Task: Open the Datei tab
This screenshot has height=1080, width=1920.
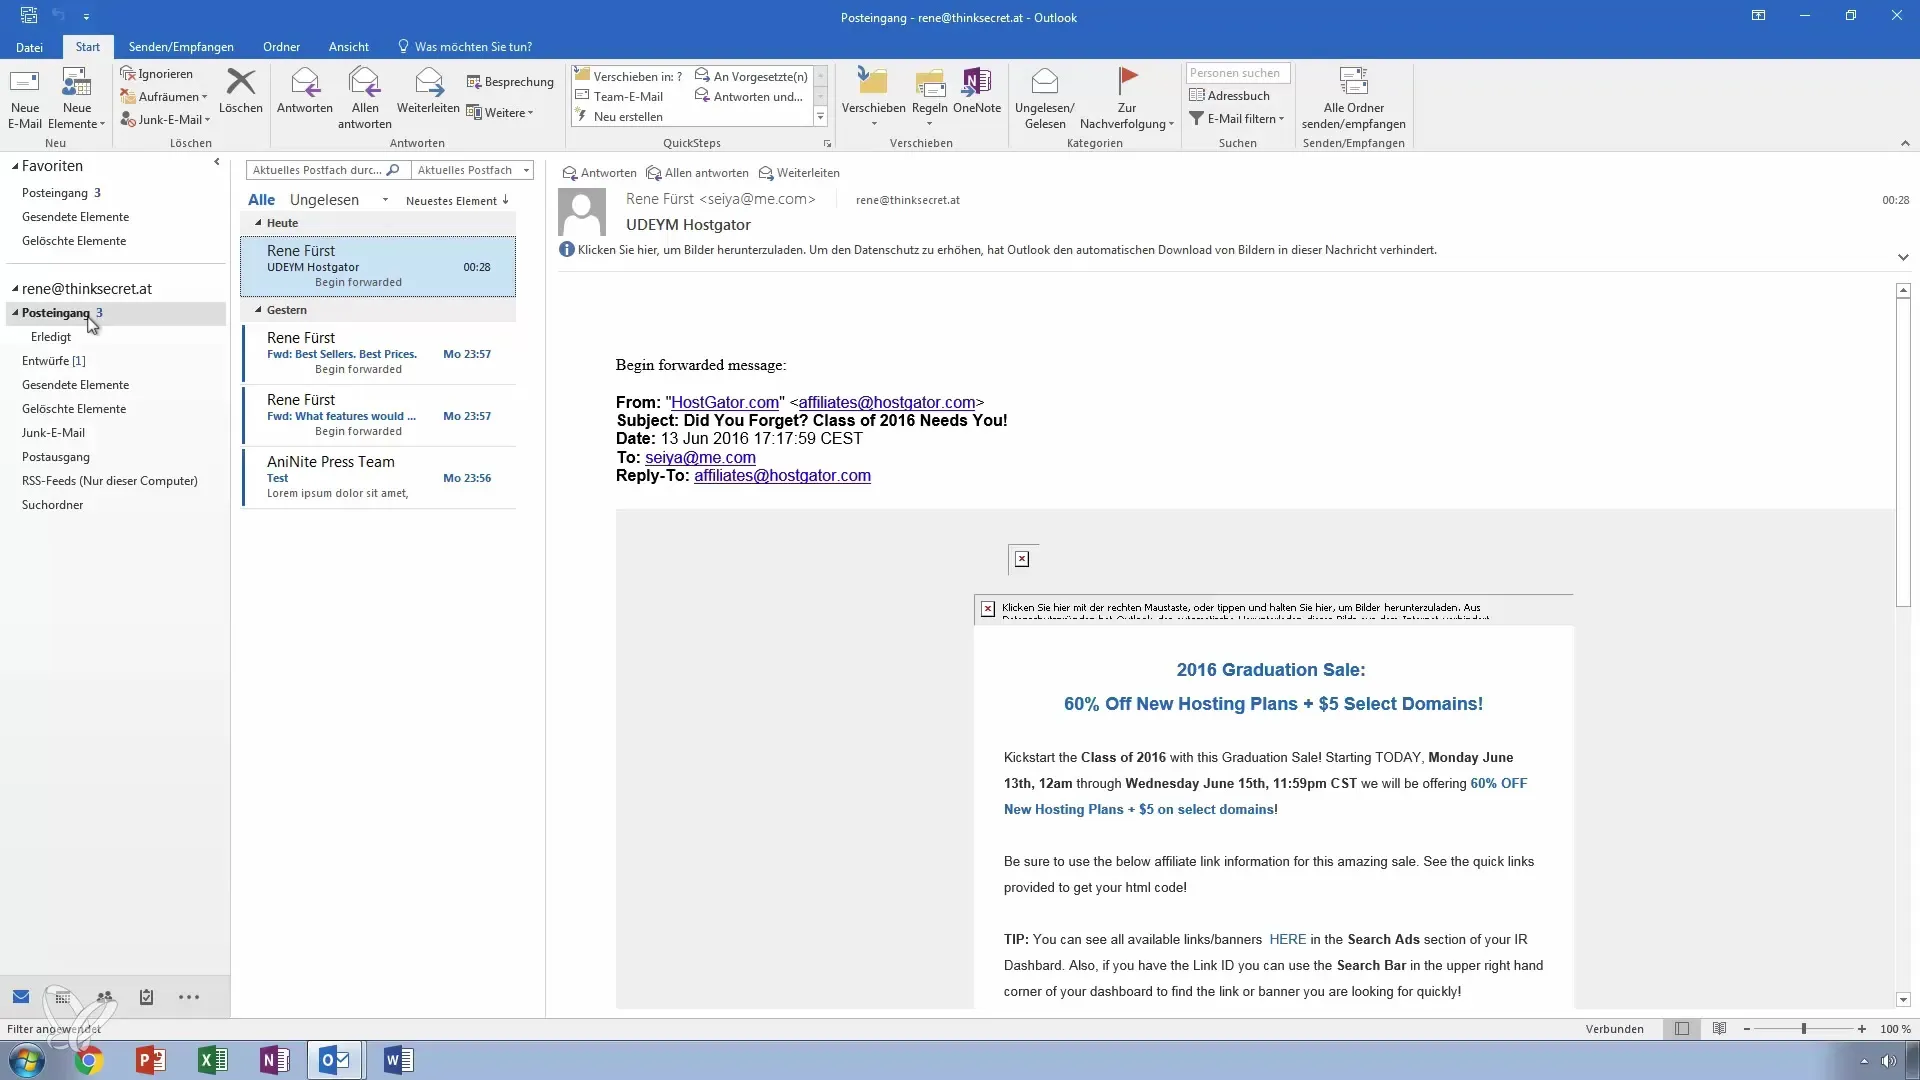Action: point(29,47)
